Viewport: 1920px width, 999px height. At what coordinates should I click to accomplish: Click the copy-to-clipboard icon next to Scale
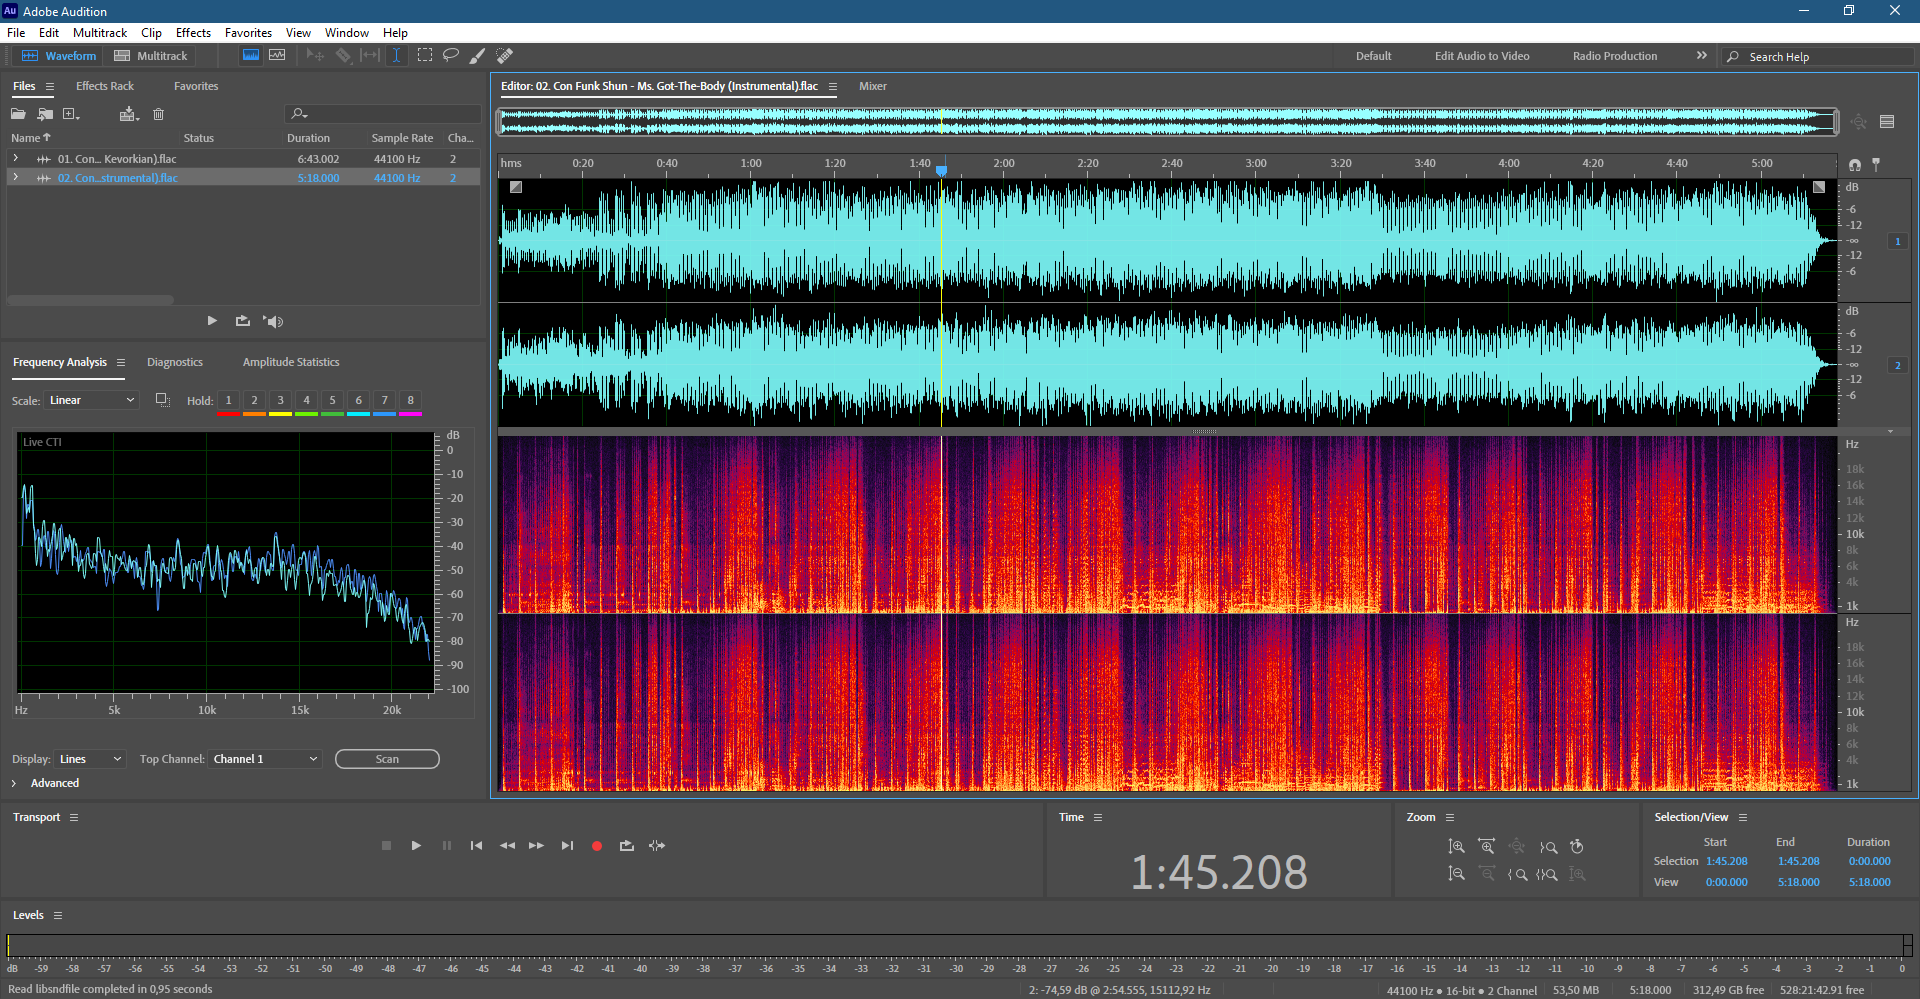click(162, 400)
